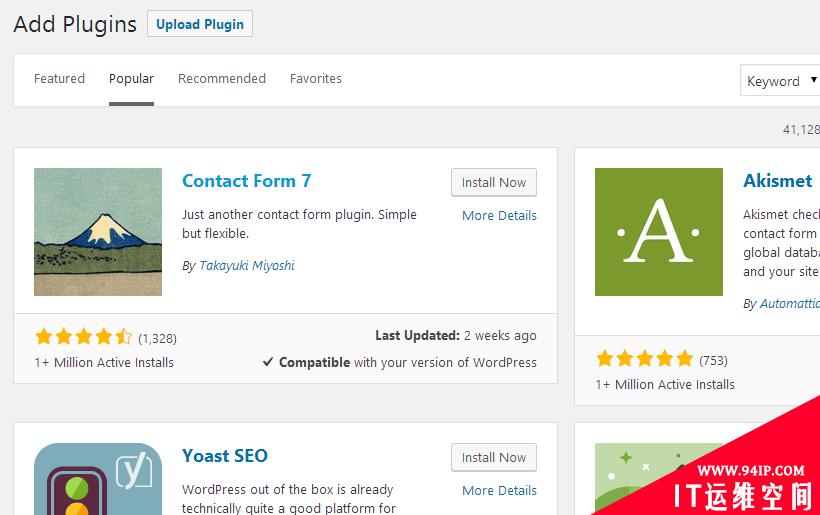This screenshot has height=515, width=820.
Task: Click '1+ Million Active Installs' under Contact Form 7
Action: coord(104,362)
